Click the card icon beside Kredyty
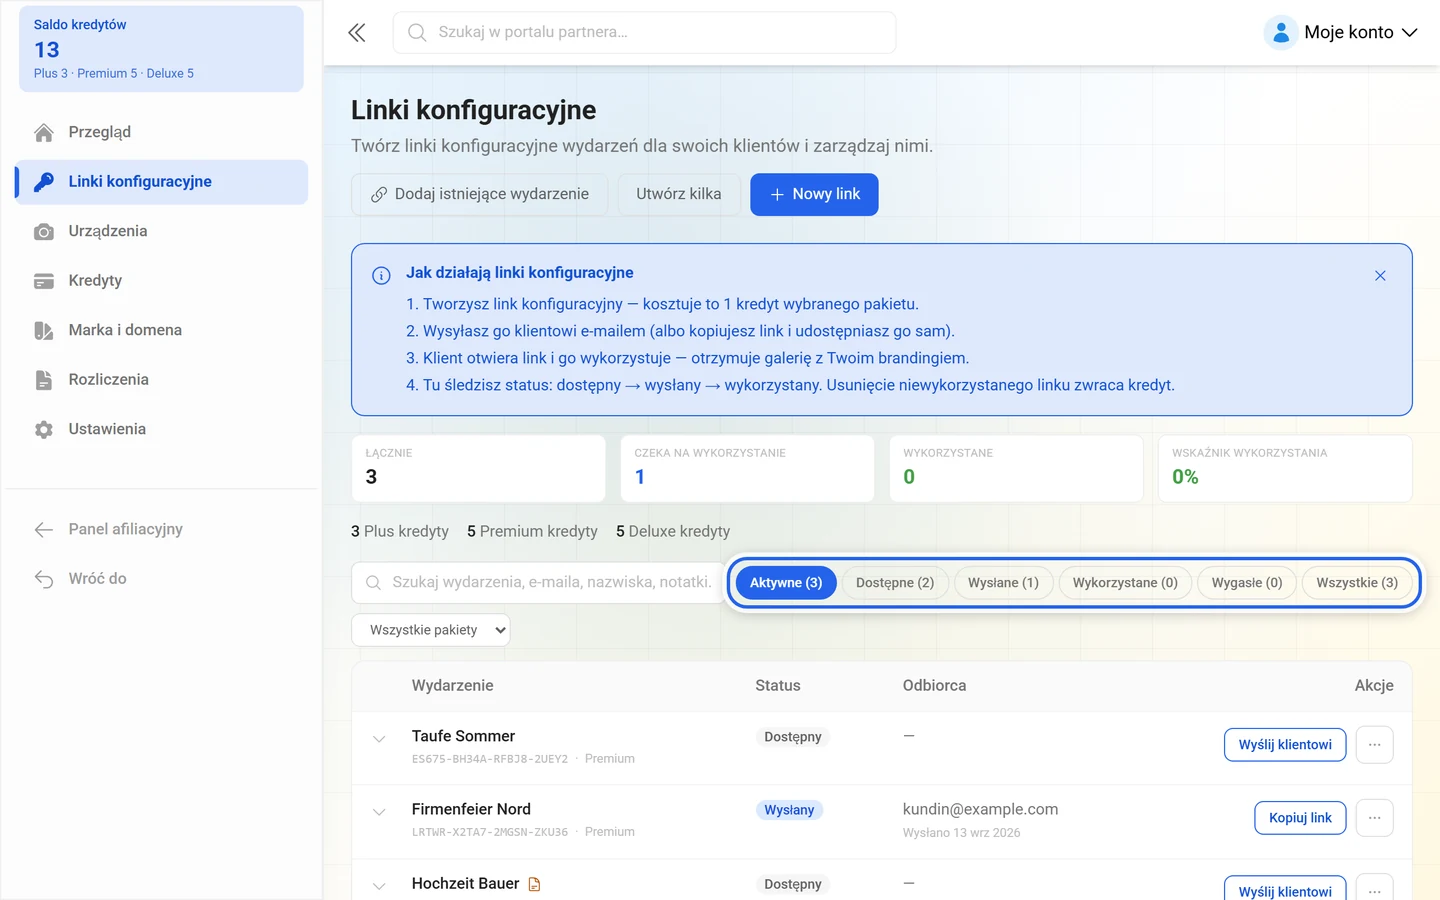This screenshot has height=900, width=1440. (44, 281)
